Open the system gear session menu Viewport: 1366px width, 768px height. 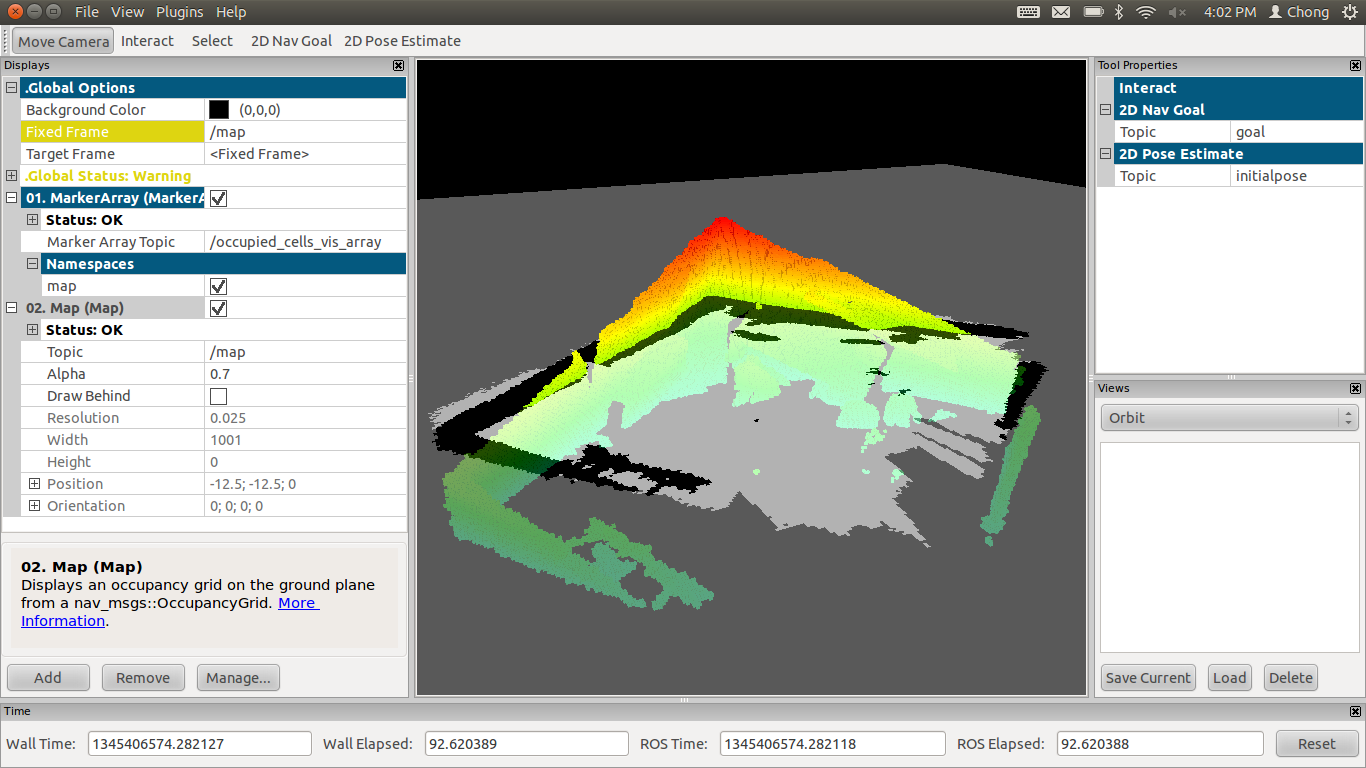[1351, 12]
